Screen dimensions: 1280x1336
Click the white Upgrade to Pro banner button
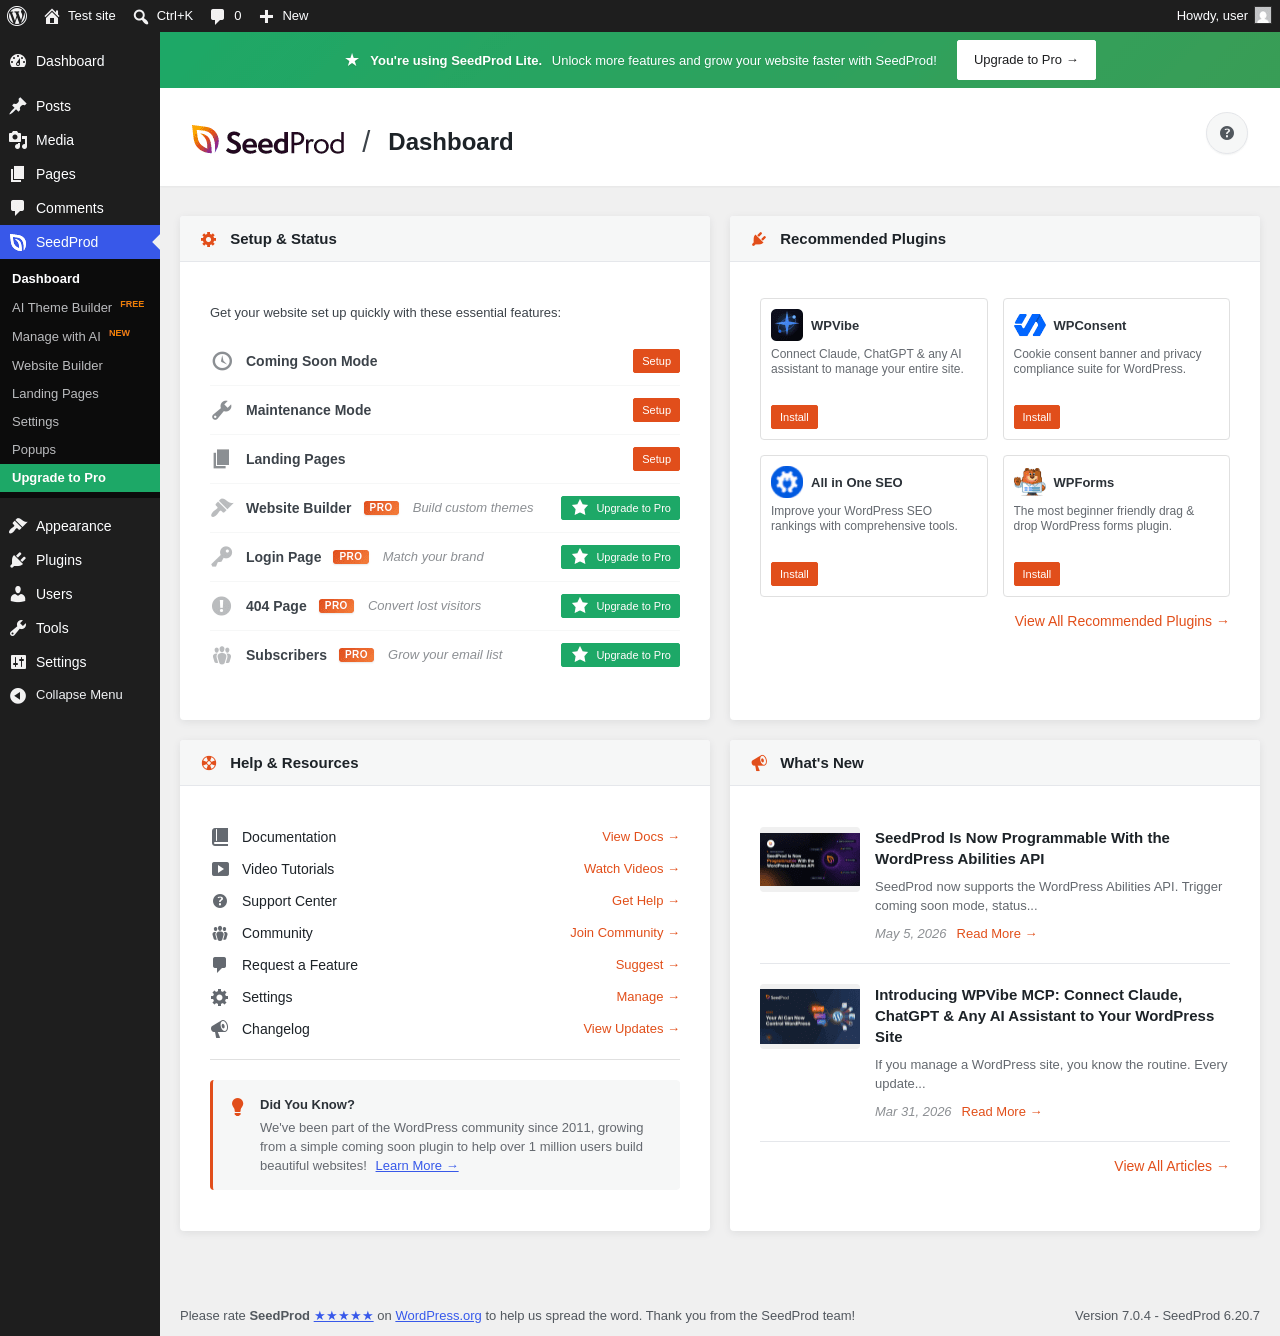pyautogui.click(x=1026, y=60)
